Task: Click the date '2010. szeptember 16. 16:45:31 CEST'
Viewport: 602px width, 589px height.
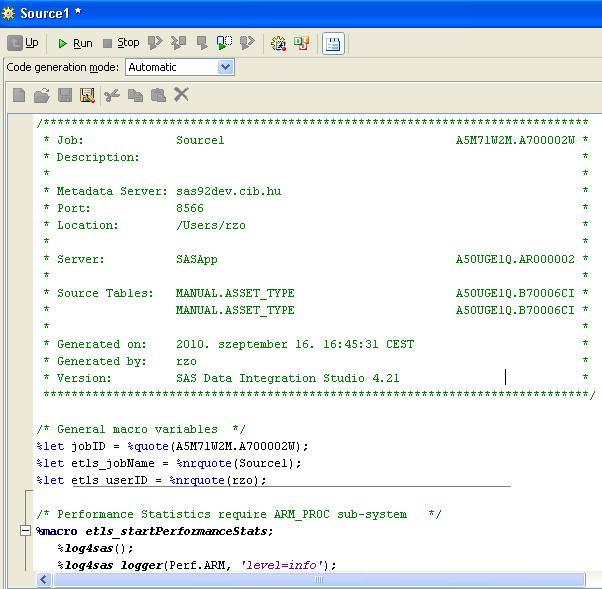Action: 295,344
